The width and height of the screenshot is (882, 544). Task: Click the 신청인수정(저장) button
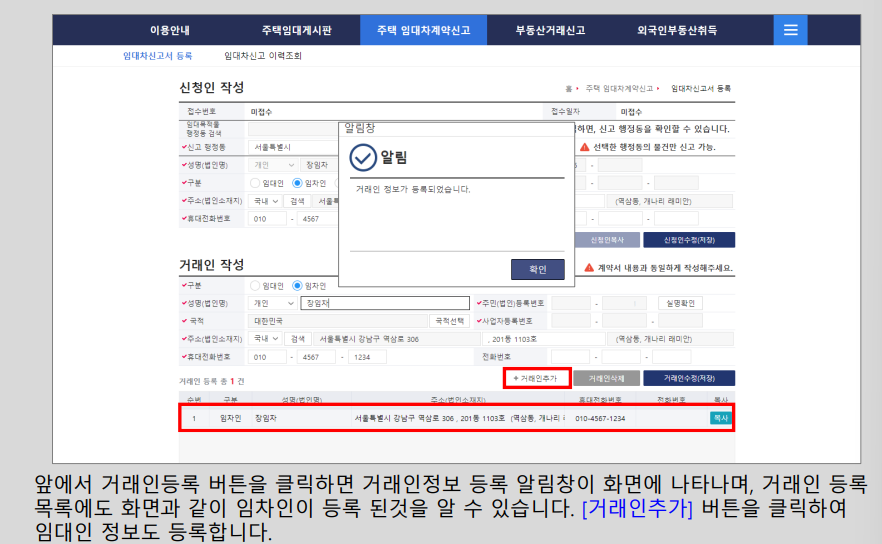click(689, 240)
